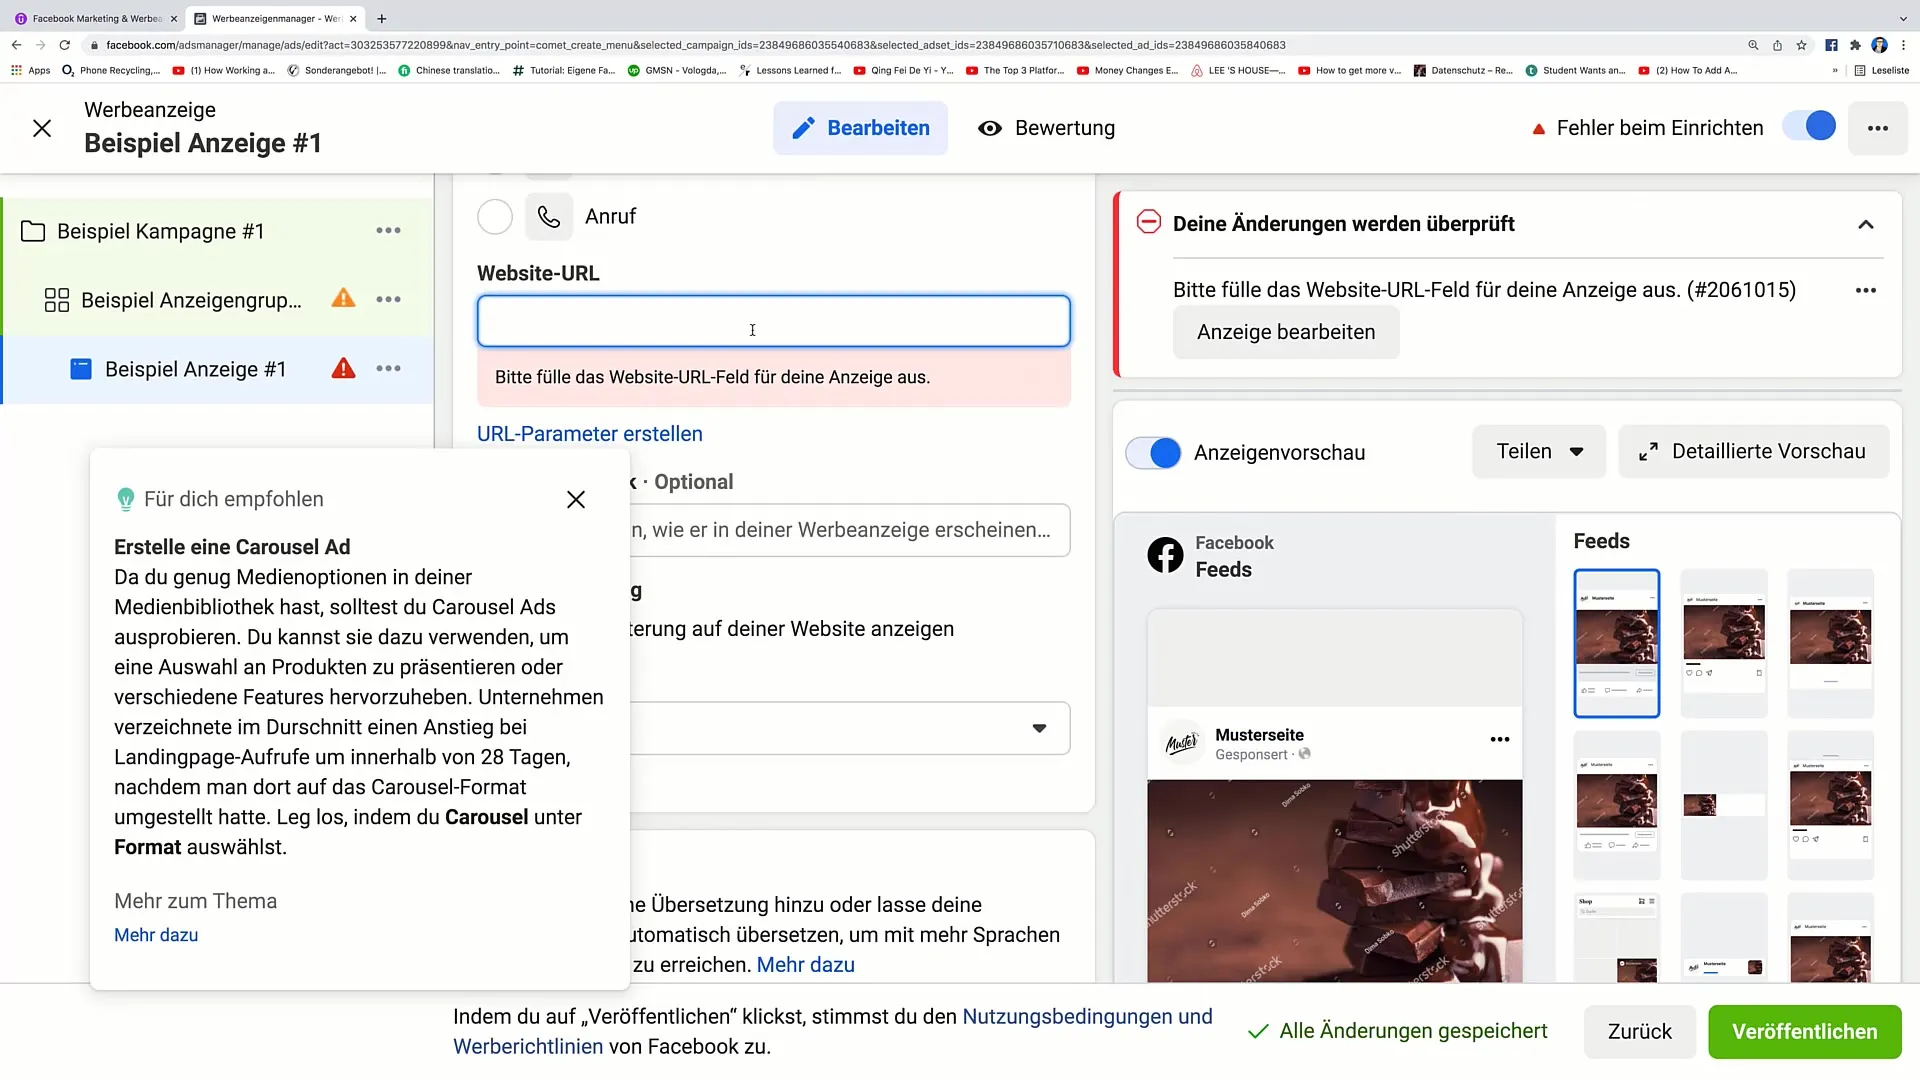Click Anzeige bearbeiten button
Screen dimensions: 1920x1080
[x=1286, y=332]
